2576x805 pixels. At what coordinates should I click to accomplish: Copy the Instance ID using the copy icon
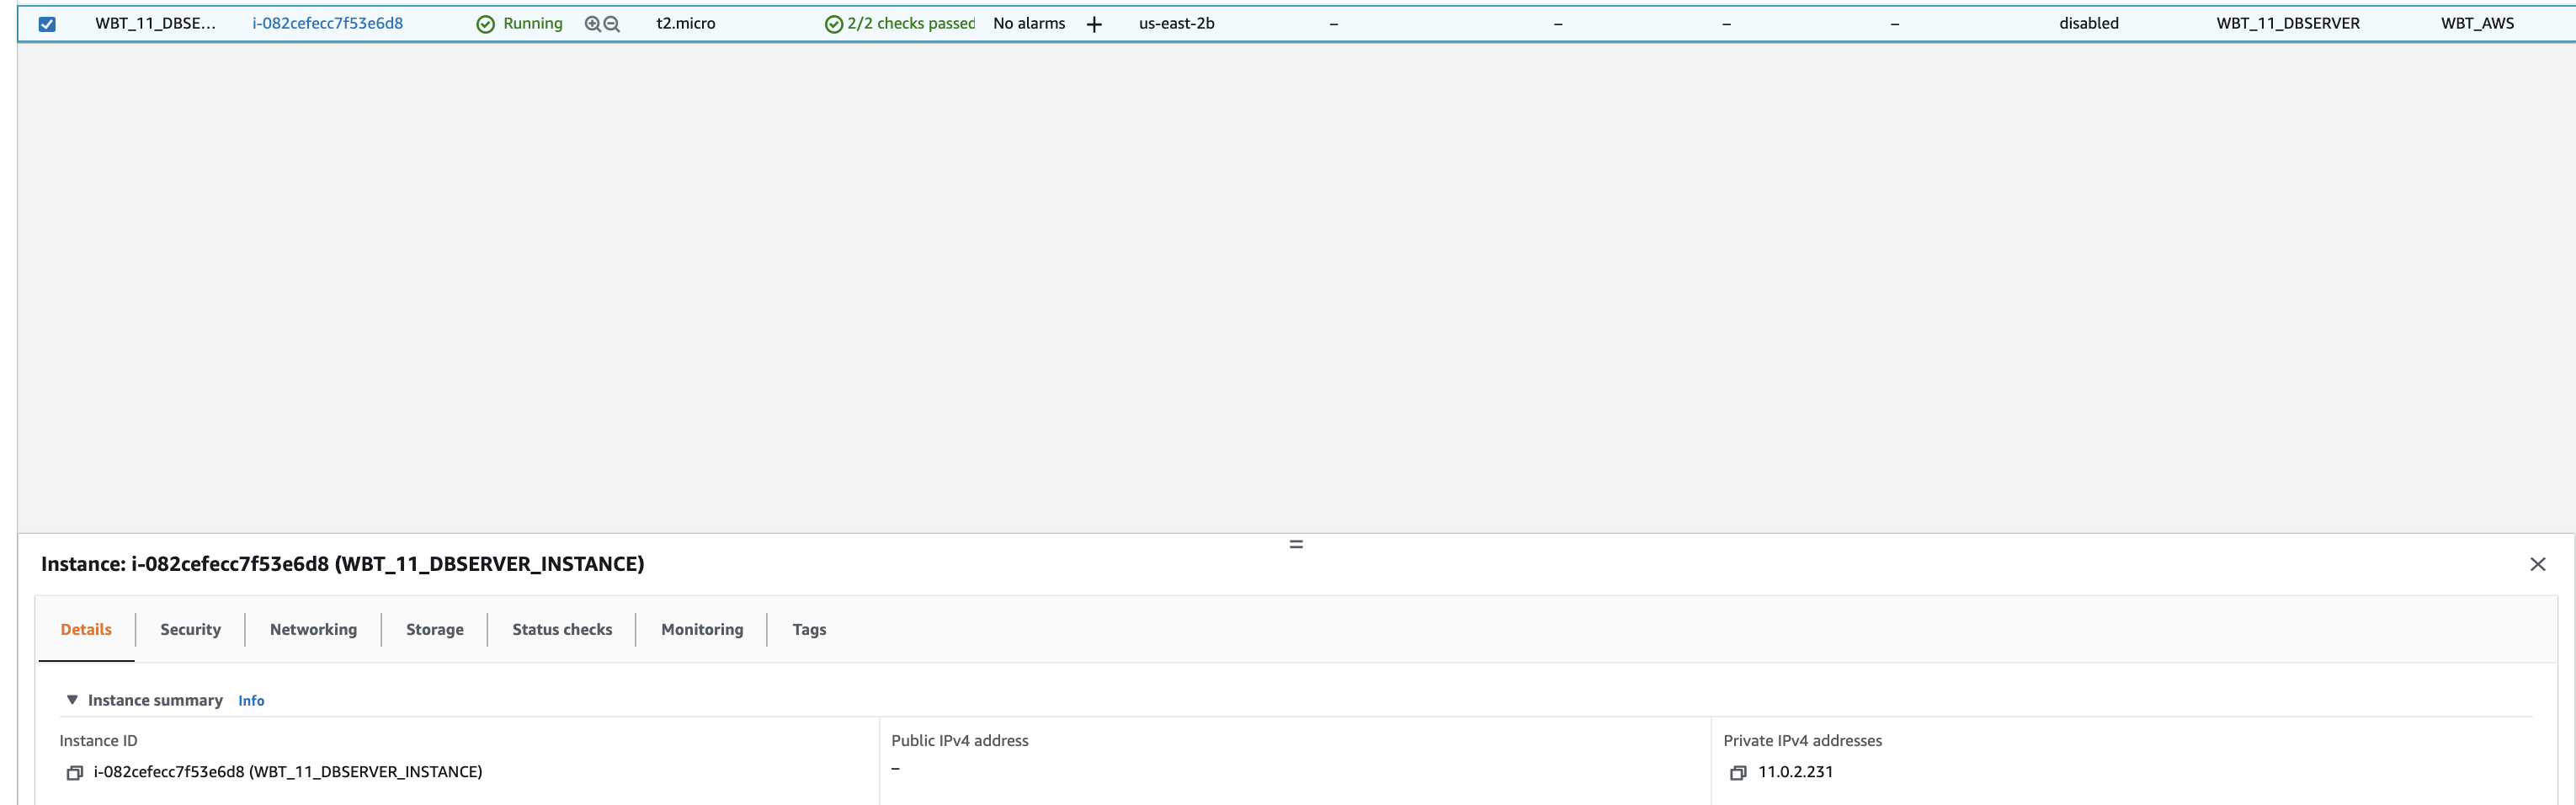click(x=74, y=773)
